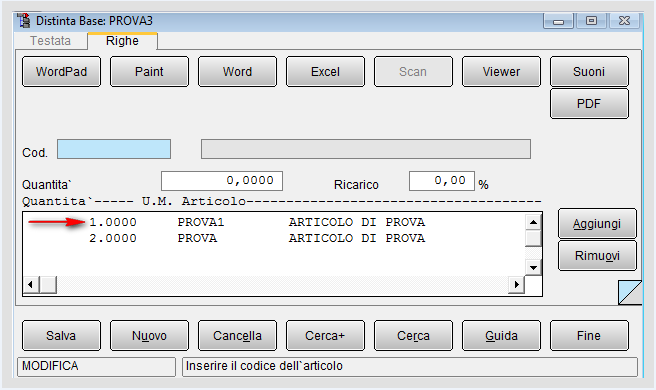The image size is (656, 390).
Task: Select the 2.0000 PROVA row
Action: pyautogui.click(x=274, y=238)
